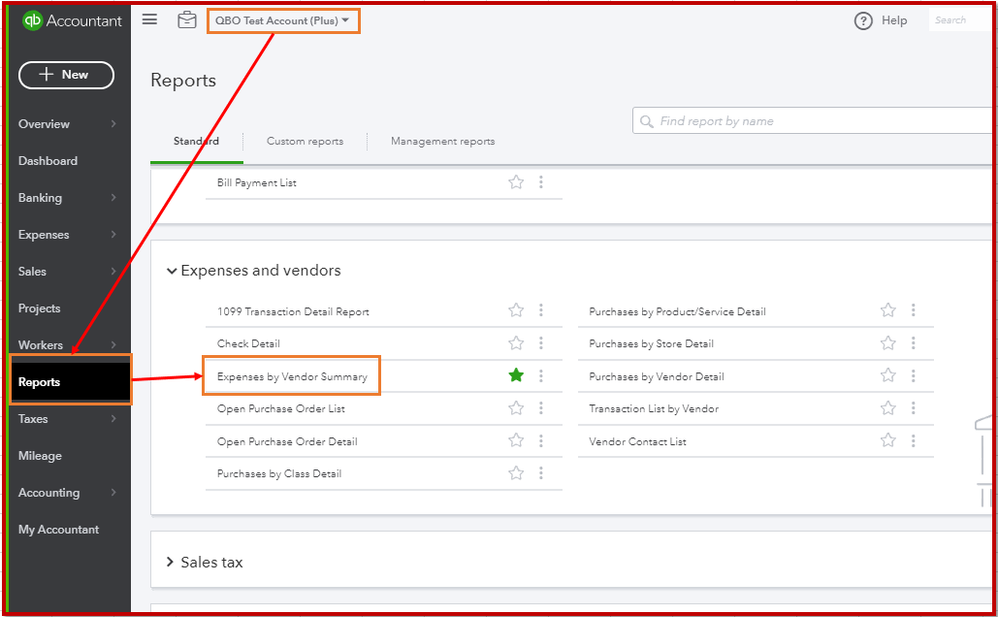Unfavorite the Expenses by Vendor Summary report
The width and height of the screenshot is (998, 617).
(516, 376)
